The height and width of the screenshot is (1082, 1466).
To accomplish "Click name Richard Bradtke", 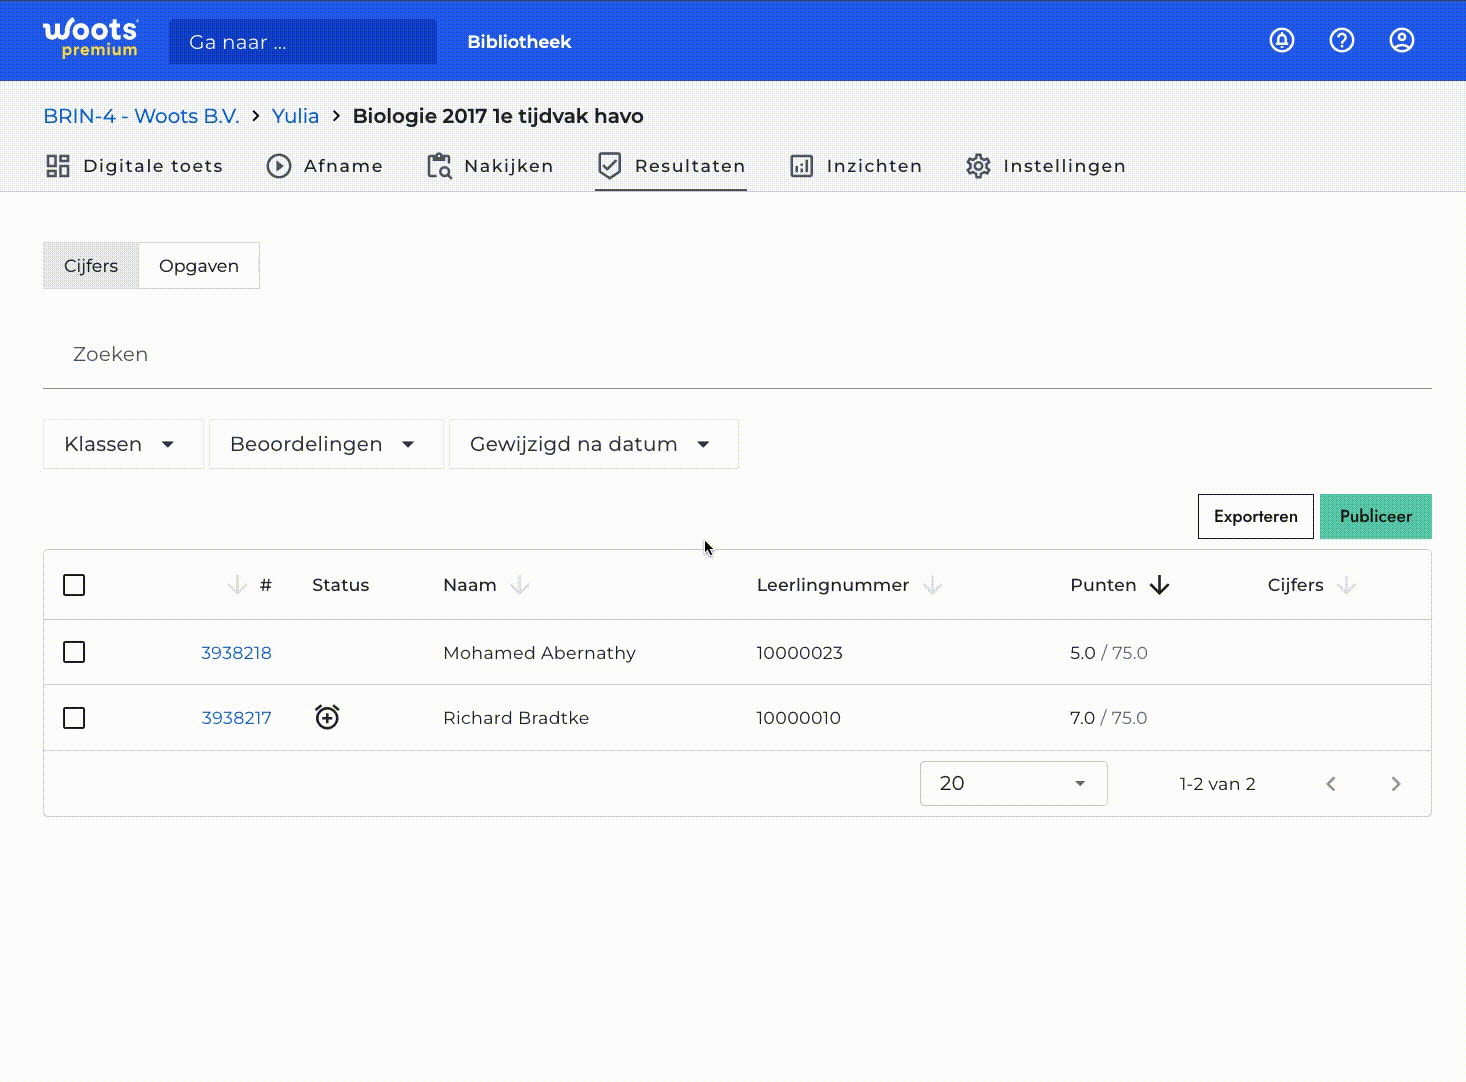I will tap(516, 718).
